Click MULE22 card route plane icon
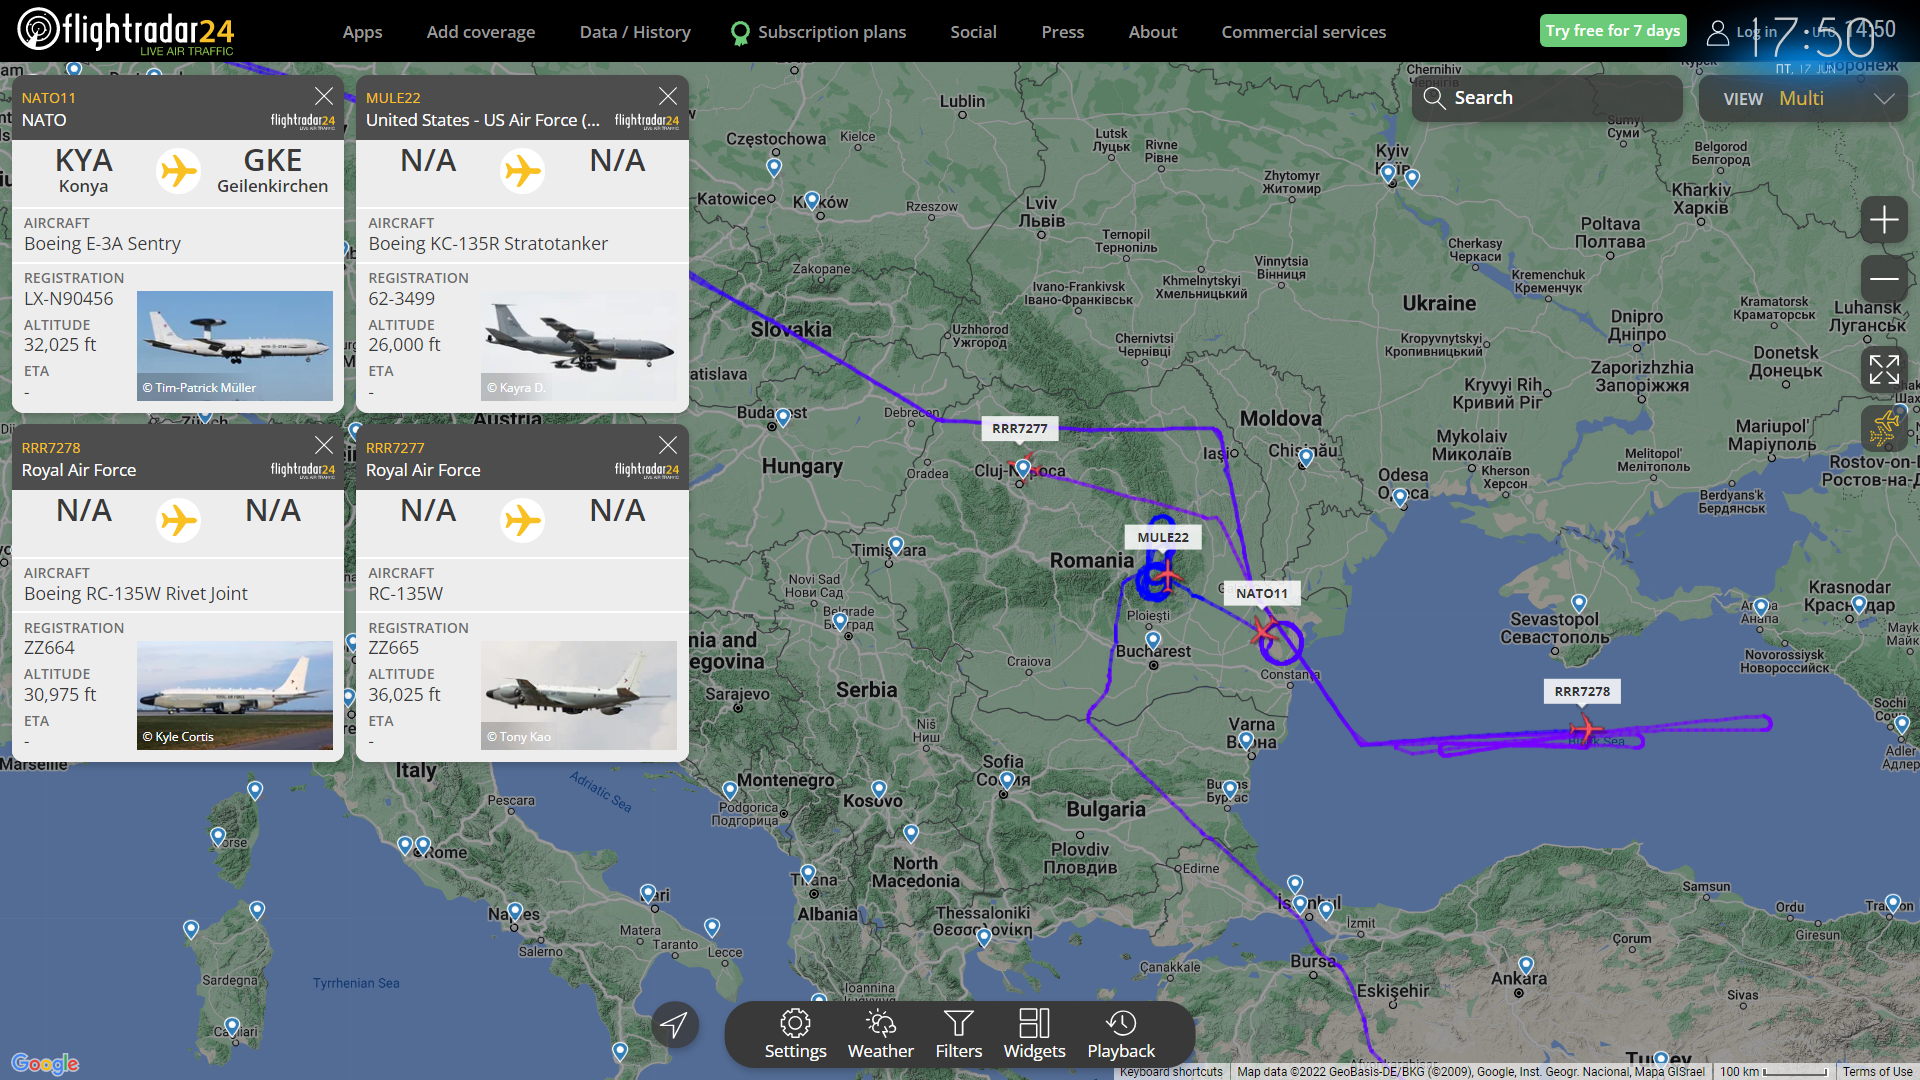1920x1080 pixels. 523,171
